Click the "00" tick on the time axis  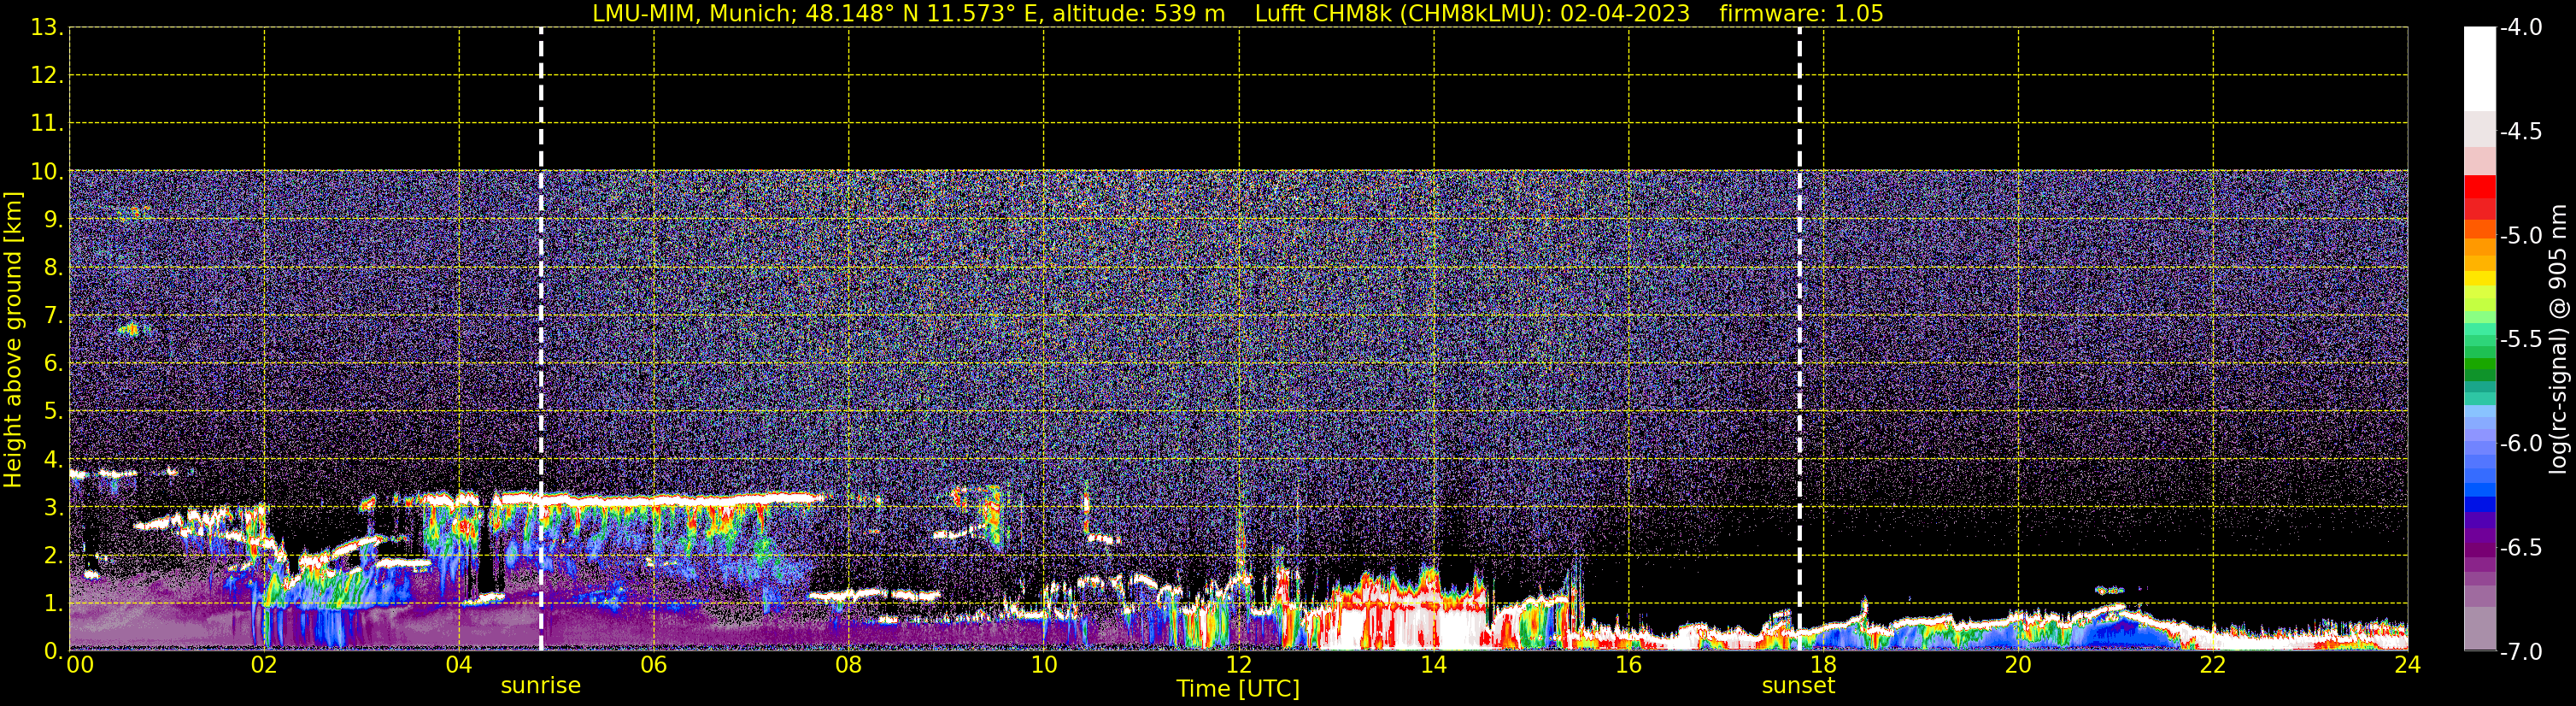pyautogui.click(x=80, y=666)
